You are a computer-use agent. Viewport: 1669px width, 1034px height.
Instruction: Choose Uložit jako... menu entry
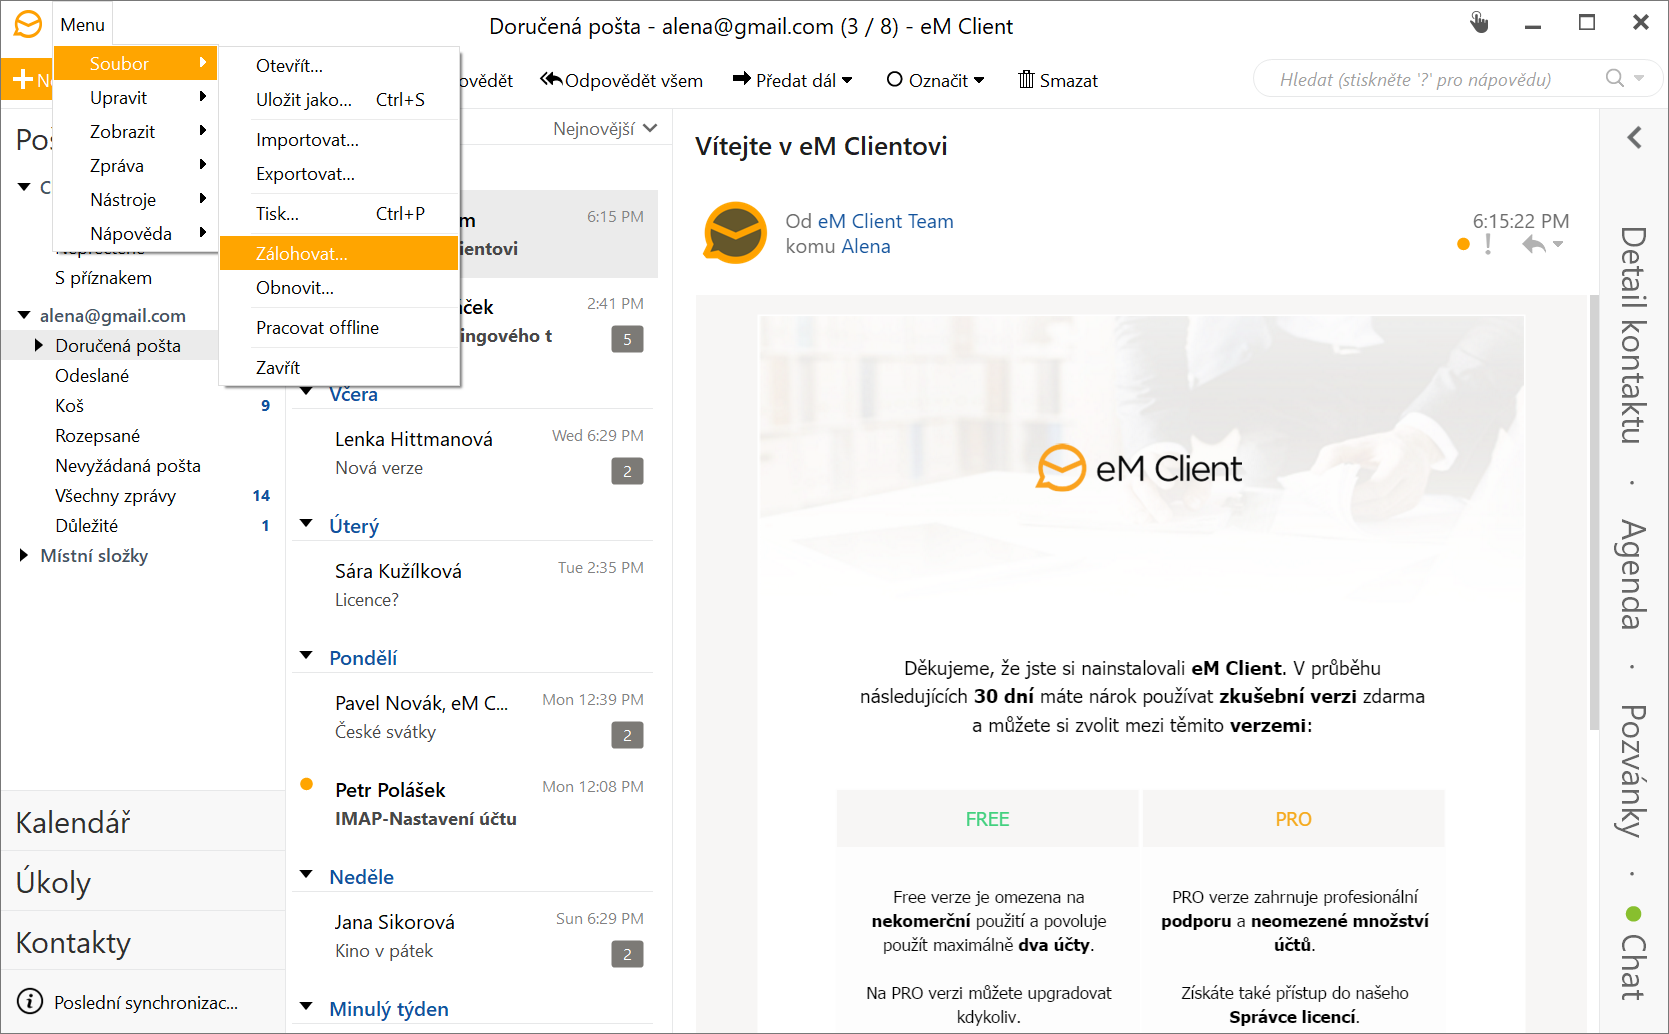point(339,99)
